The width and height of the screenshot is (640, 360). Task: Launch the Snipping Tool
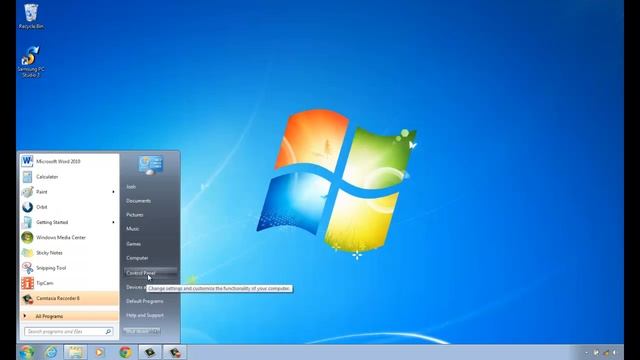69,268
